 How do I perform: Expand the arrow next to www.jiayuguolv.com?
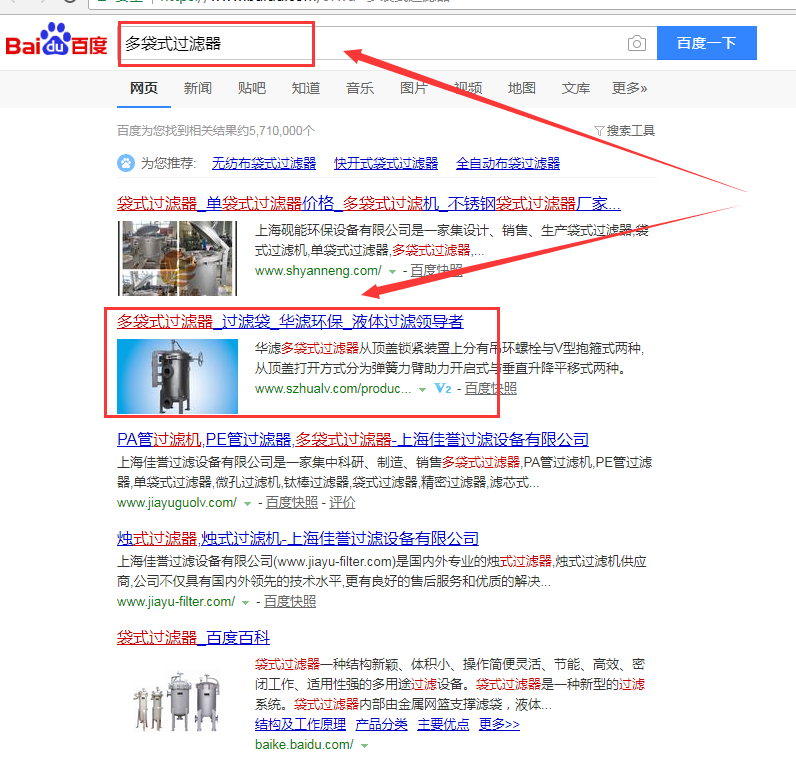(x=247, y=503)
